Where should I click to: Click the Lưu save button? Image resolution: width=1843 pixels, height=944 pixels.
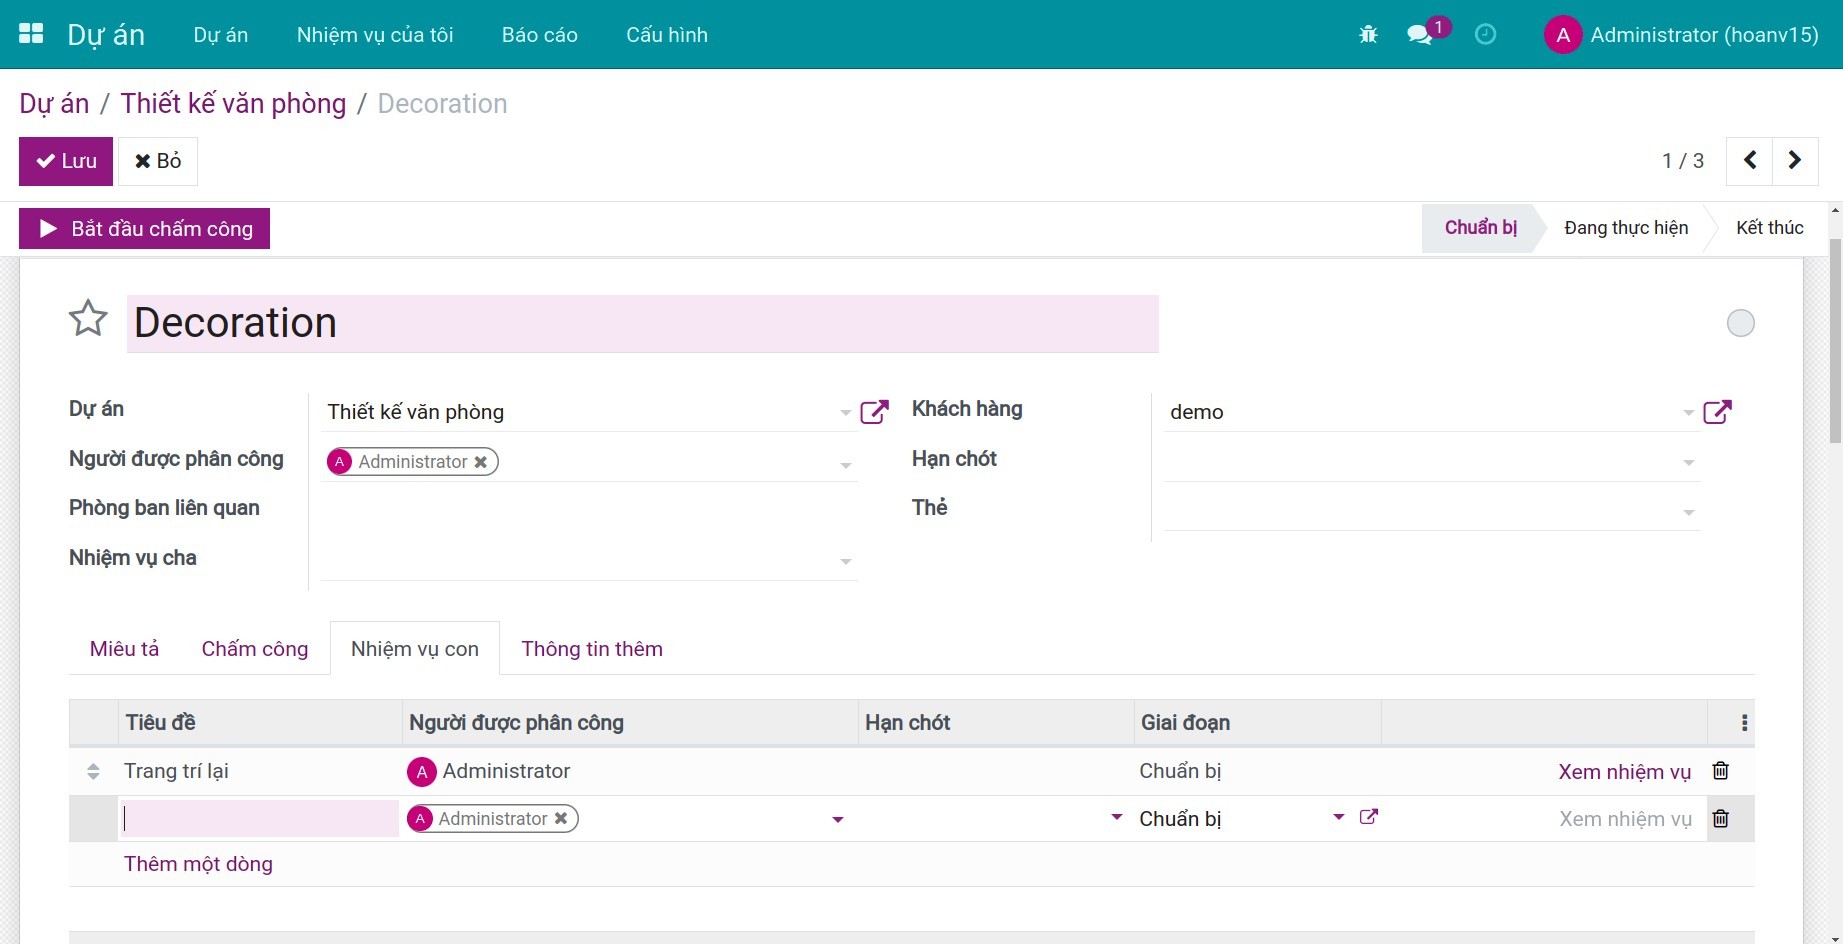pos(66,161)
